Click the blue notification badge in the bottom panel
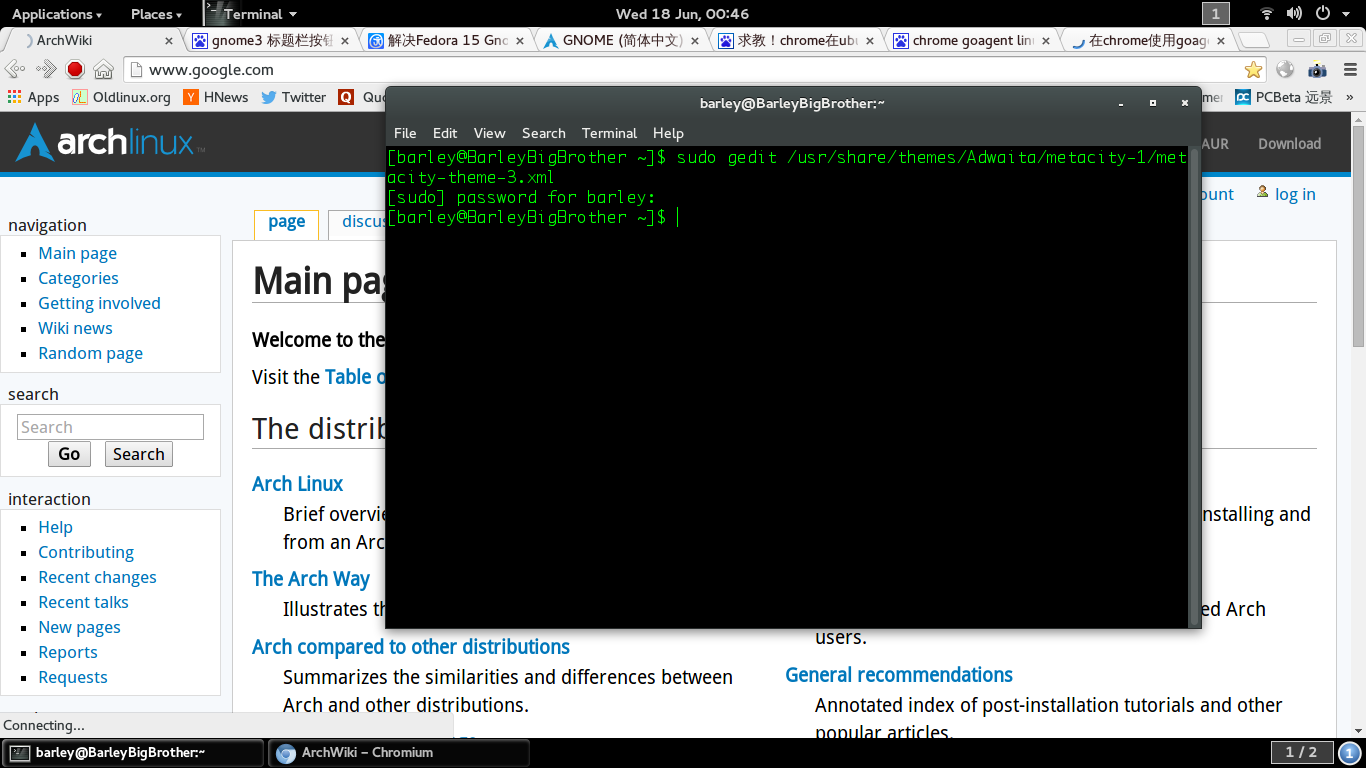This screenshot has height=768, width=1366. coord(1350,753)
